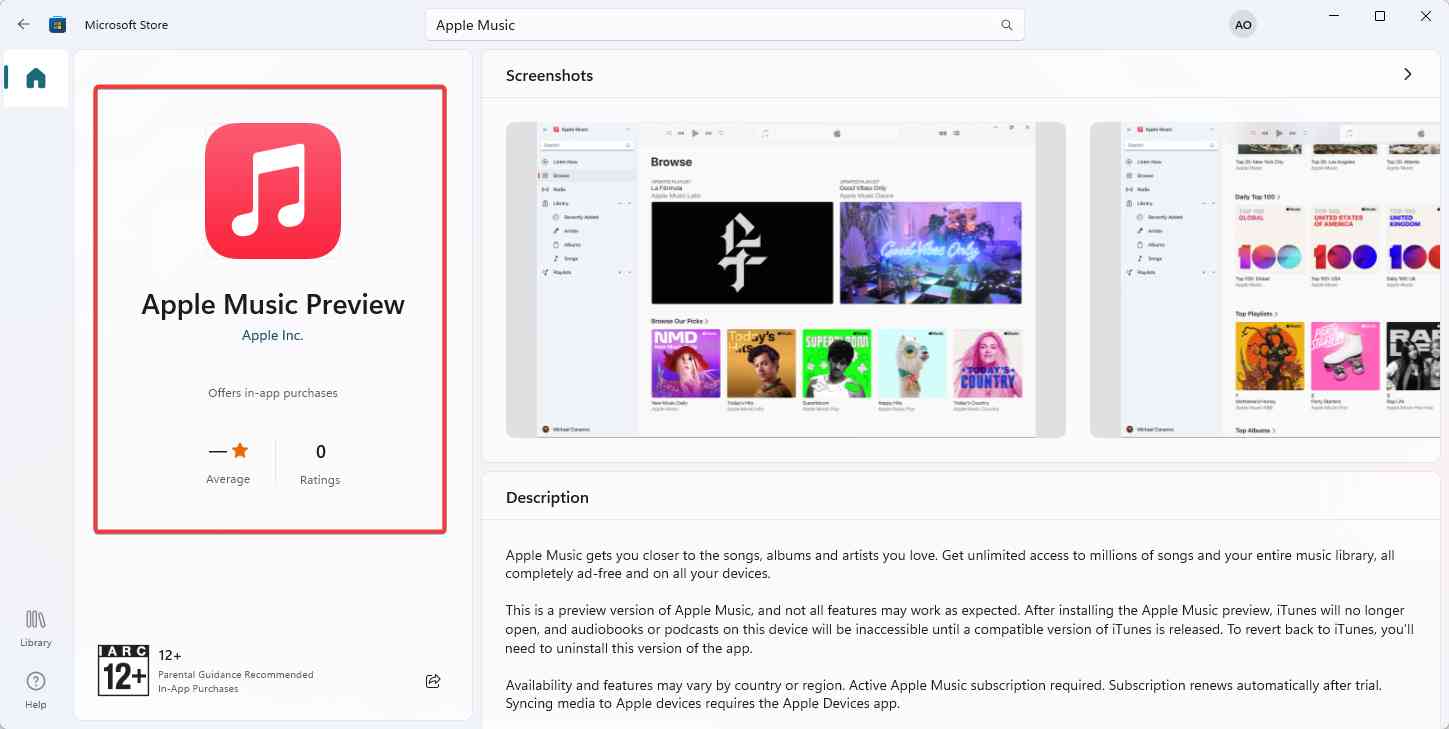Viewport: 1449px width, 729px height.
Task: Click the Screenshots heading
Action: [x=549, y=76]
